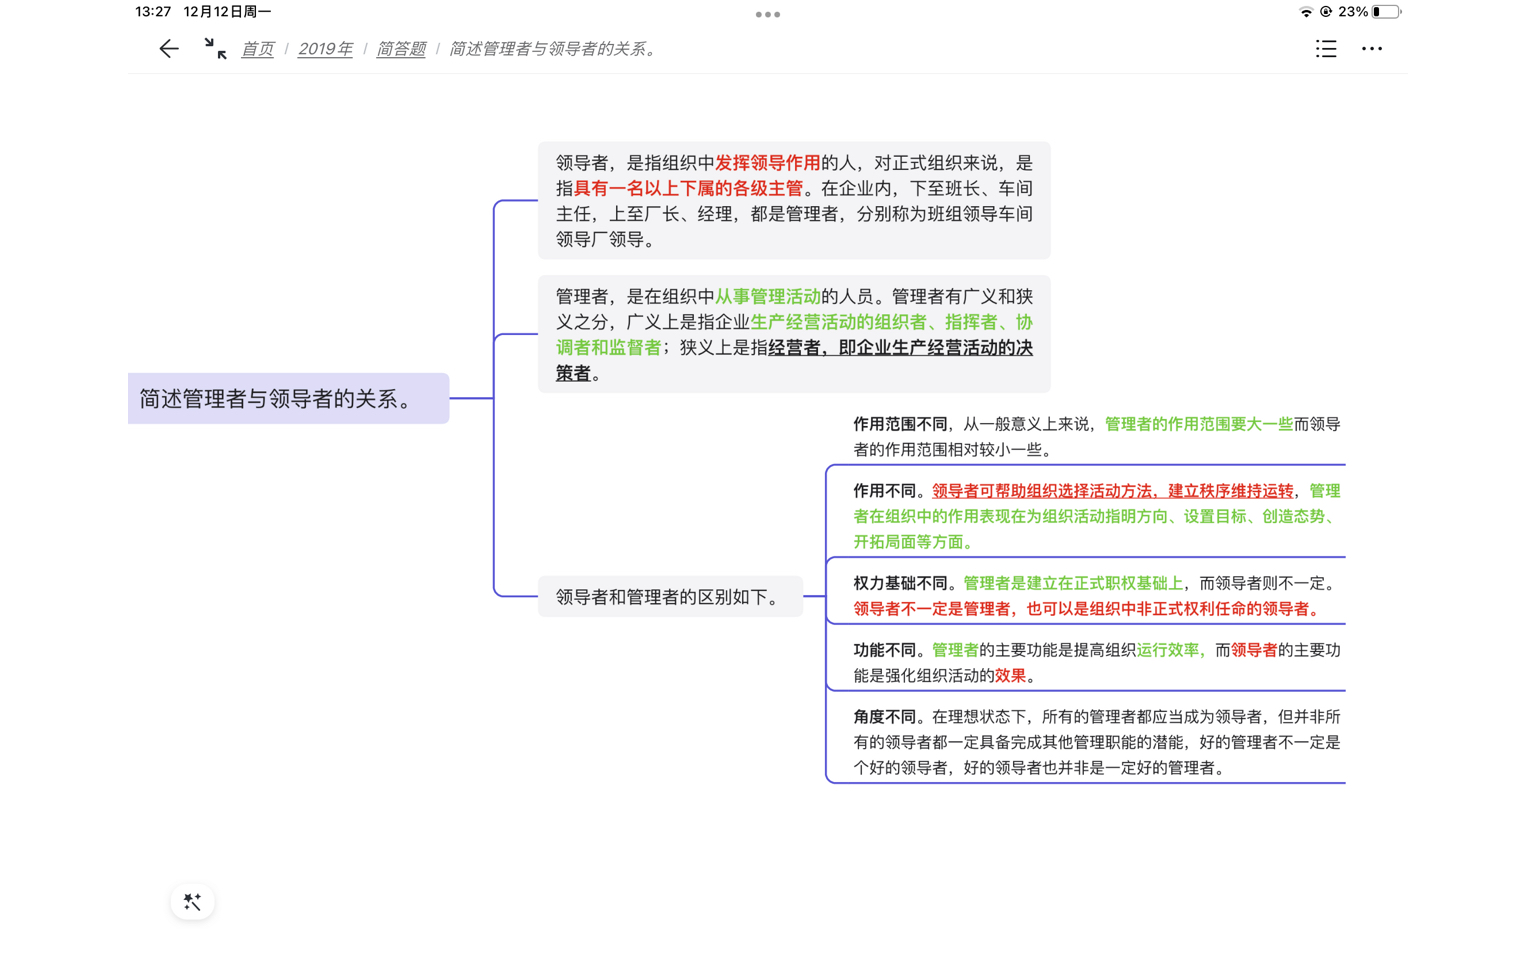Click green text 管理者是建立在正式职权基础上

[1073, 583]
